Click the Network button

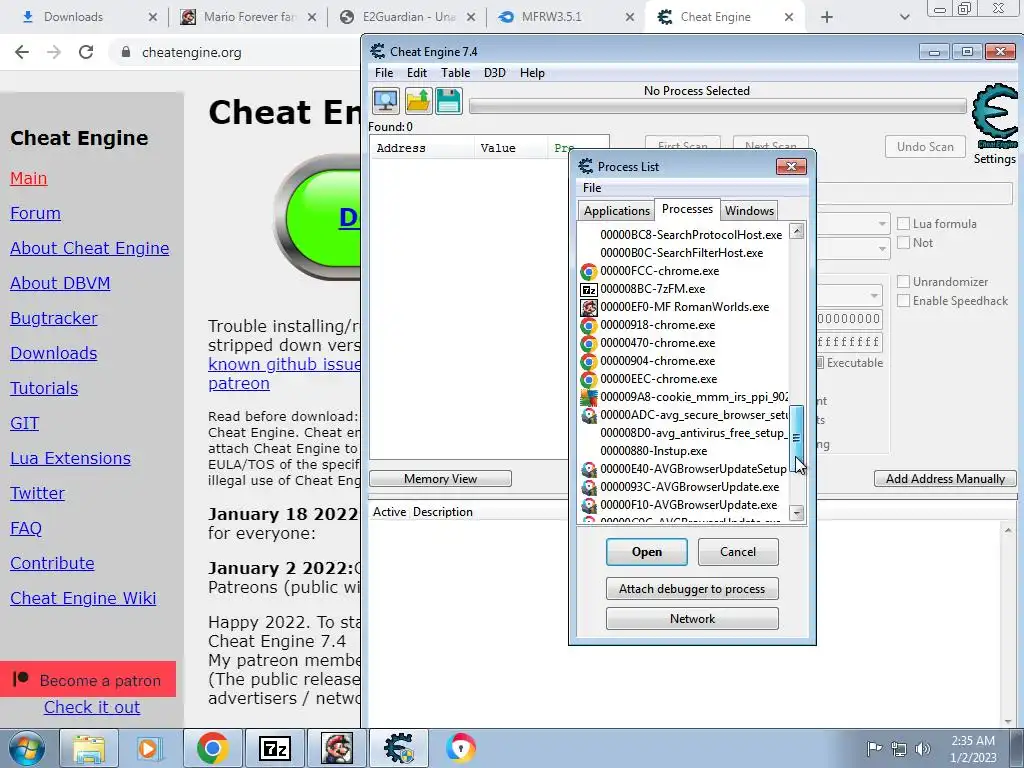pos(692,618)
